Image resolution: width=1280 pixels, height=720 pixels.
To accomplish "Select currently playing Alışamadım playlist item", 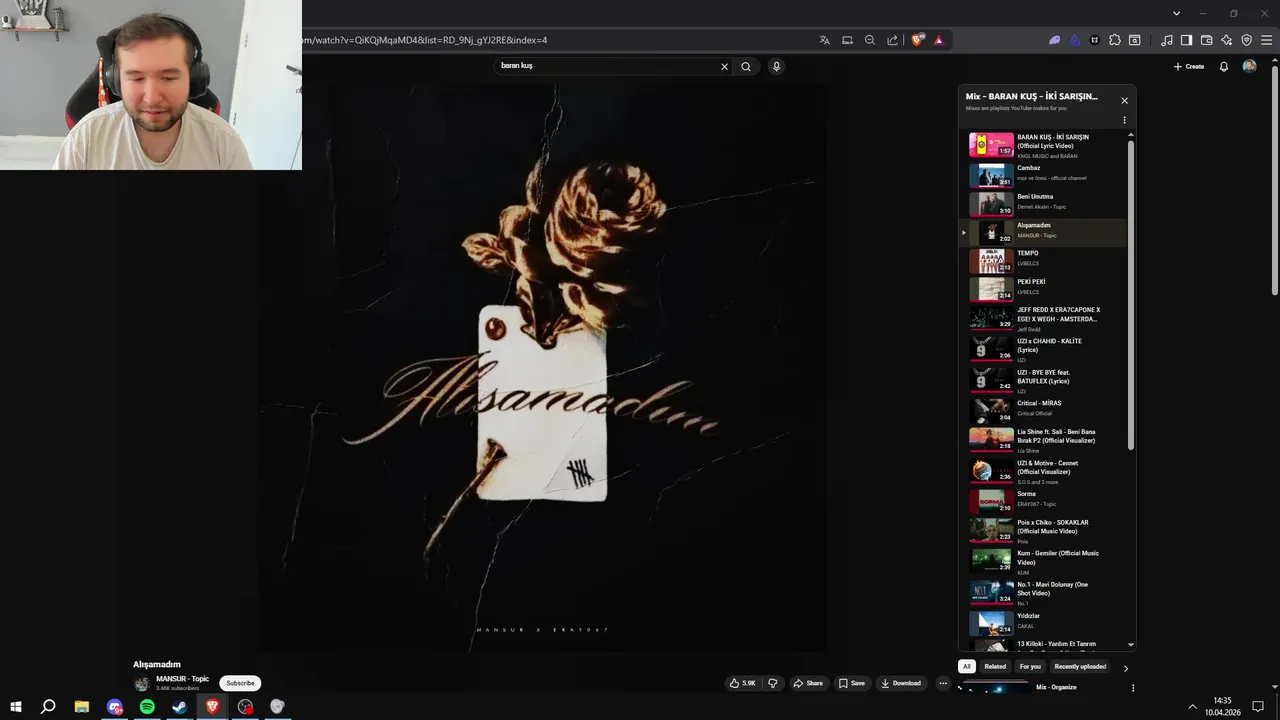I will [1043, 232].
